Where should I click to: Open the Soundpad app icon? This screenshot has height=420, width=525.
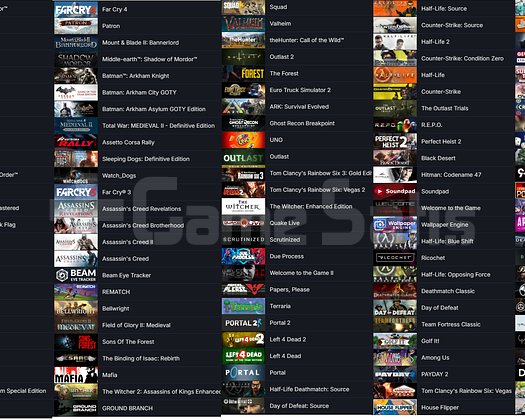click(395, 191)
